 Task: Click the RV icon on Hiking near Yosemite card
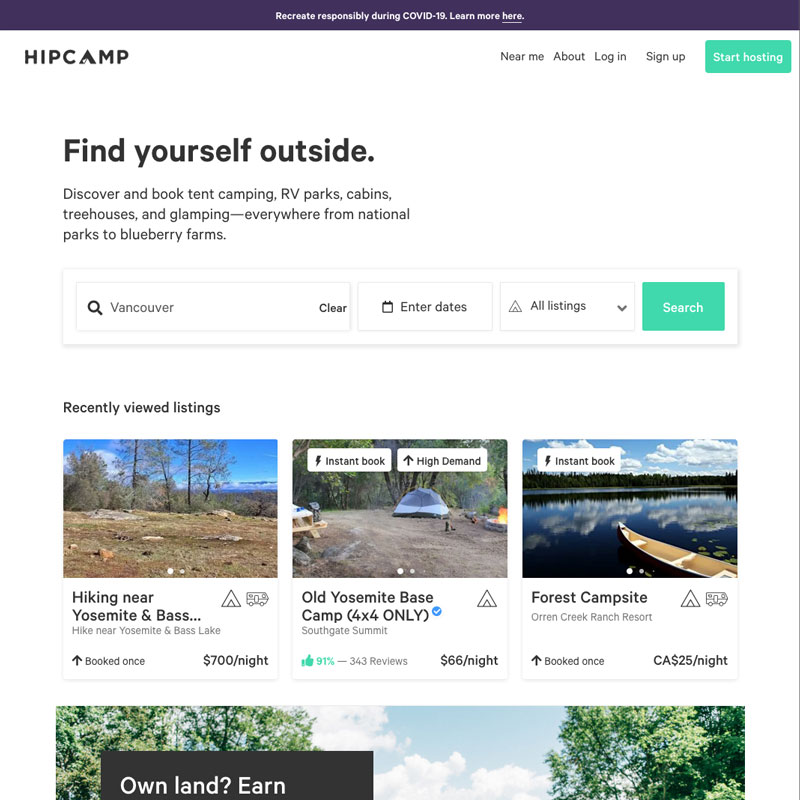(257, 598)
